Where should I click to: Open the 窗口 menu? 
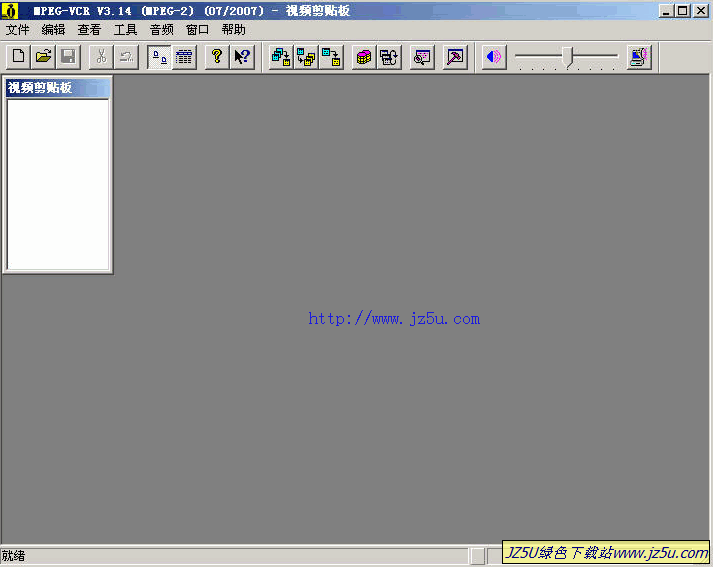(x=197, y=30)
